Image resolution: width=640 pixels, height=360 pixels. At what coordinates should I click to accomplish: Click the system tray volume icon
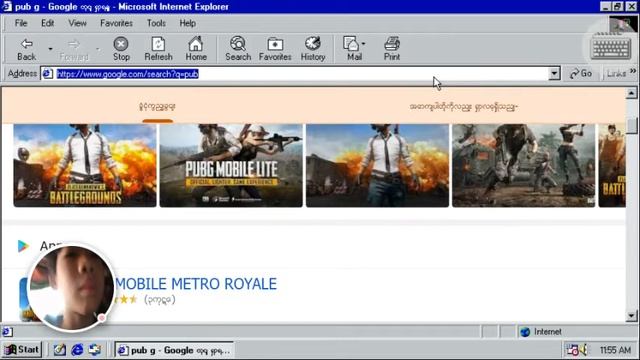(583, 350)
